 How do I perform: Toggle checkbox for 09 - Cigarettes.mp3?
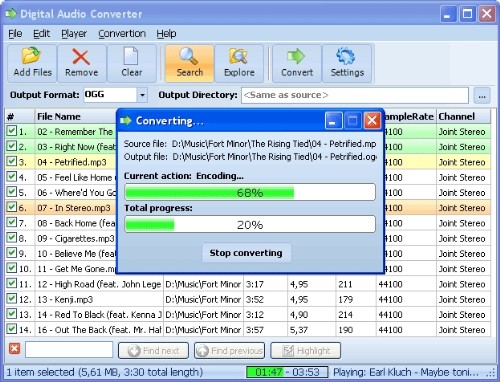(12, 238)
